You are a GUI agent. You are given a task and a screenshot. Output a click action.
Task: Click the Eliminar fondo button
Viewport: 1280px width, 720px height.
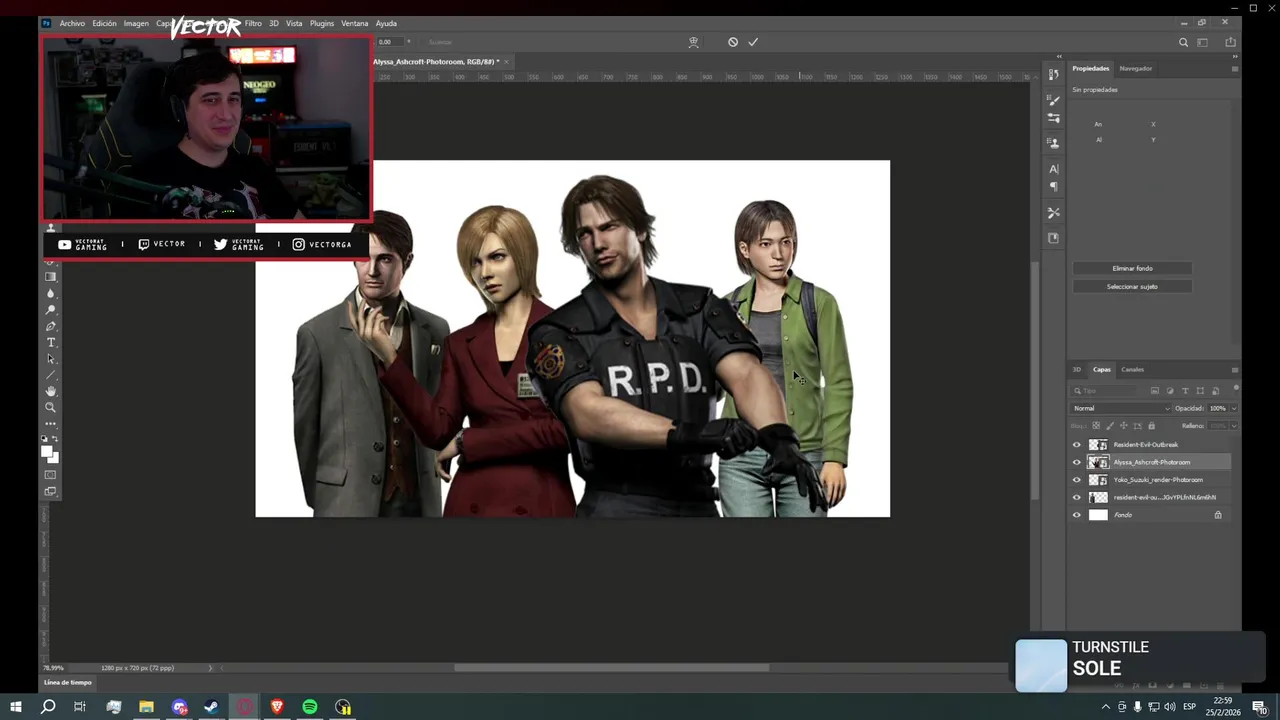tap(1132, 269)
